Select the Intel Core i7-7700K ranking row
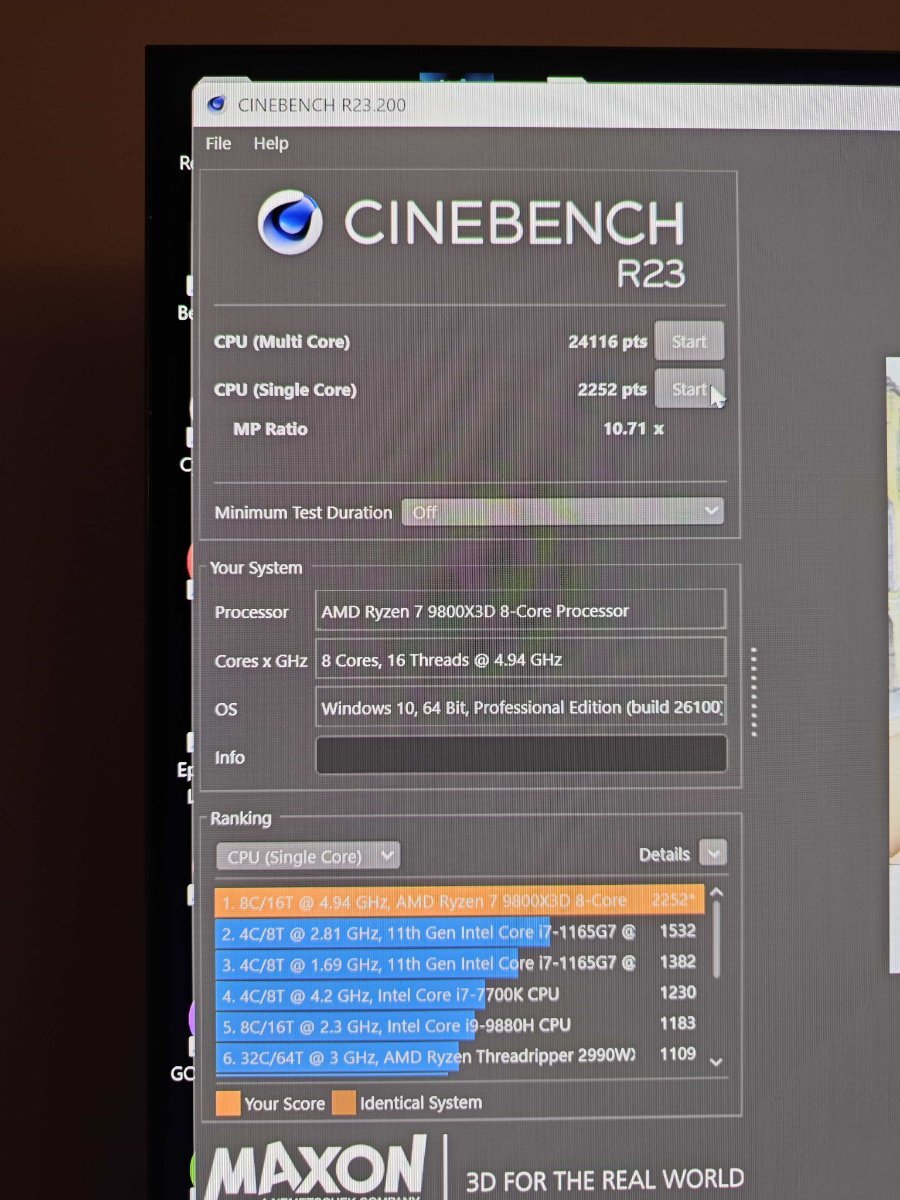 click(x=460, y=994)
